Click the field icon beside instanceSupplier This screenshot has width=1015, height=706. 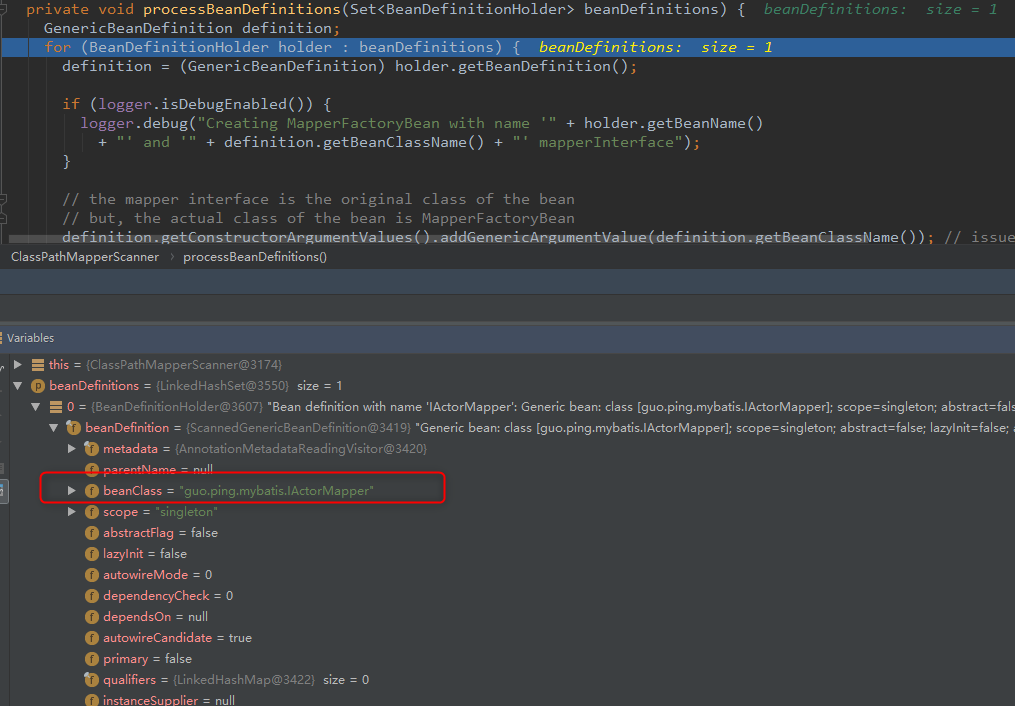pos(92,700)
